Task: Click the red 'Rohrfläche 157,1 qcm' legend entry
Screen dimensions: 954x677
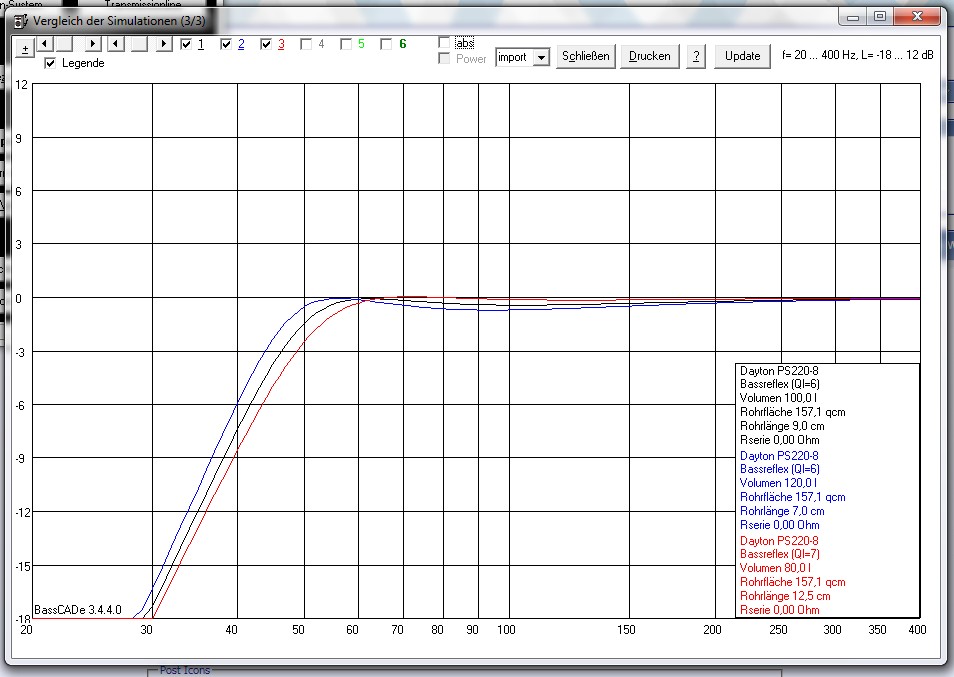Action: point(793,582)
